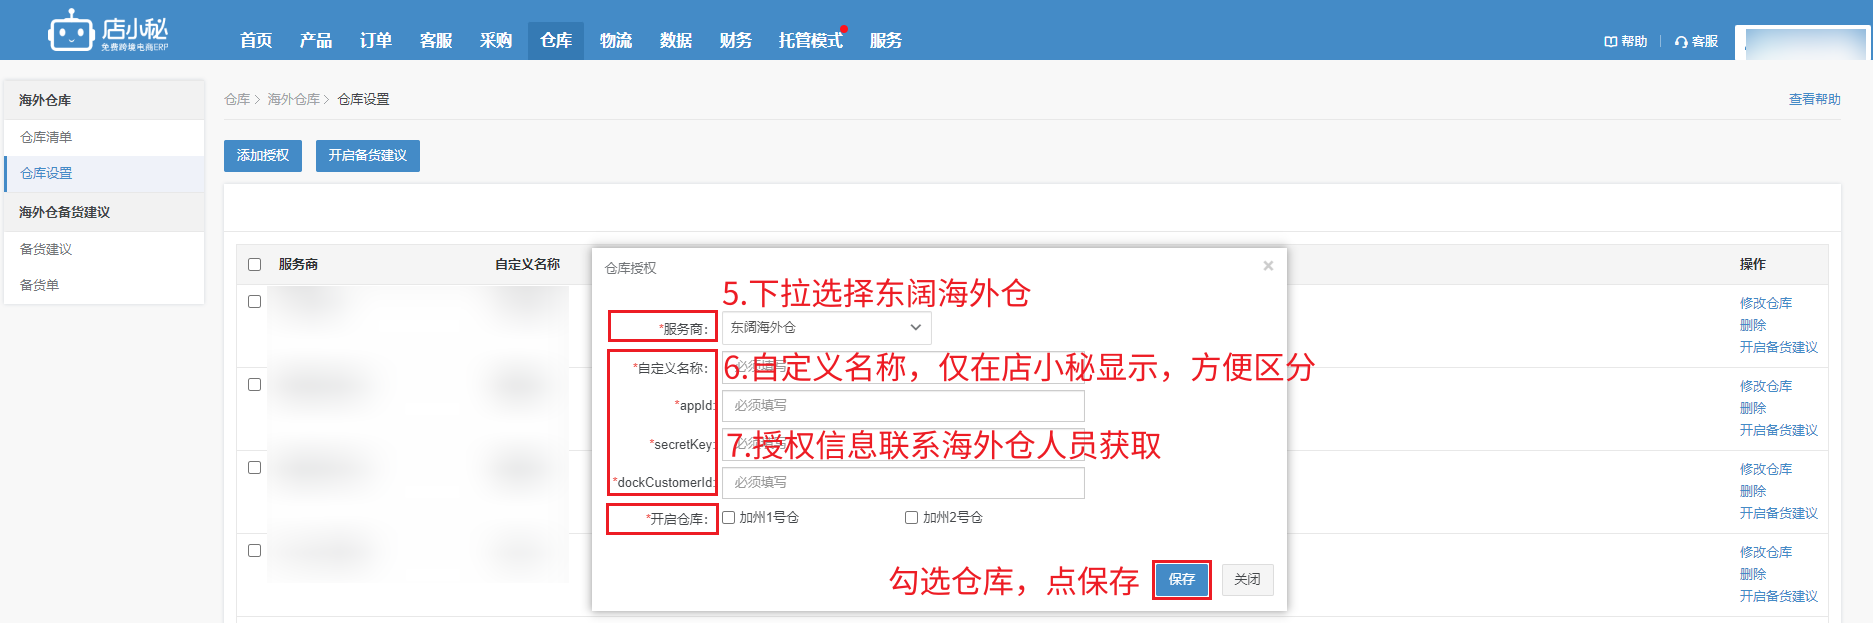
Task: Tick the third row checkbox in the table
Action: [254, 467]
